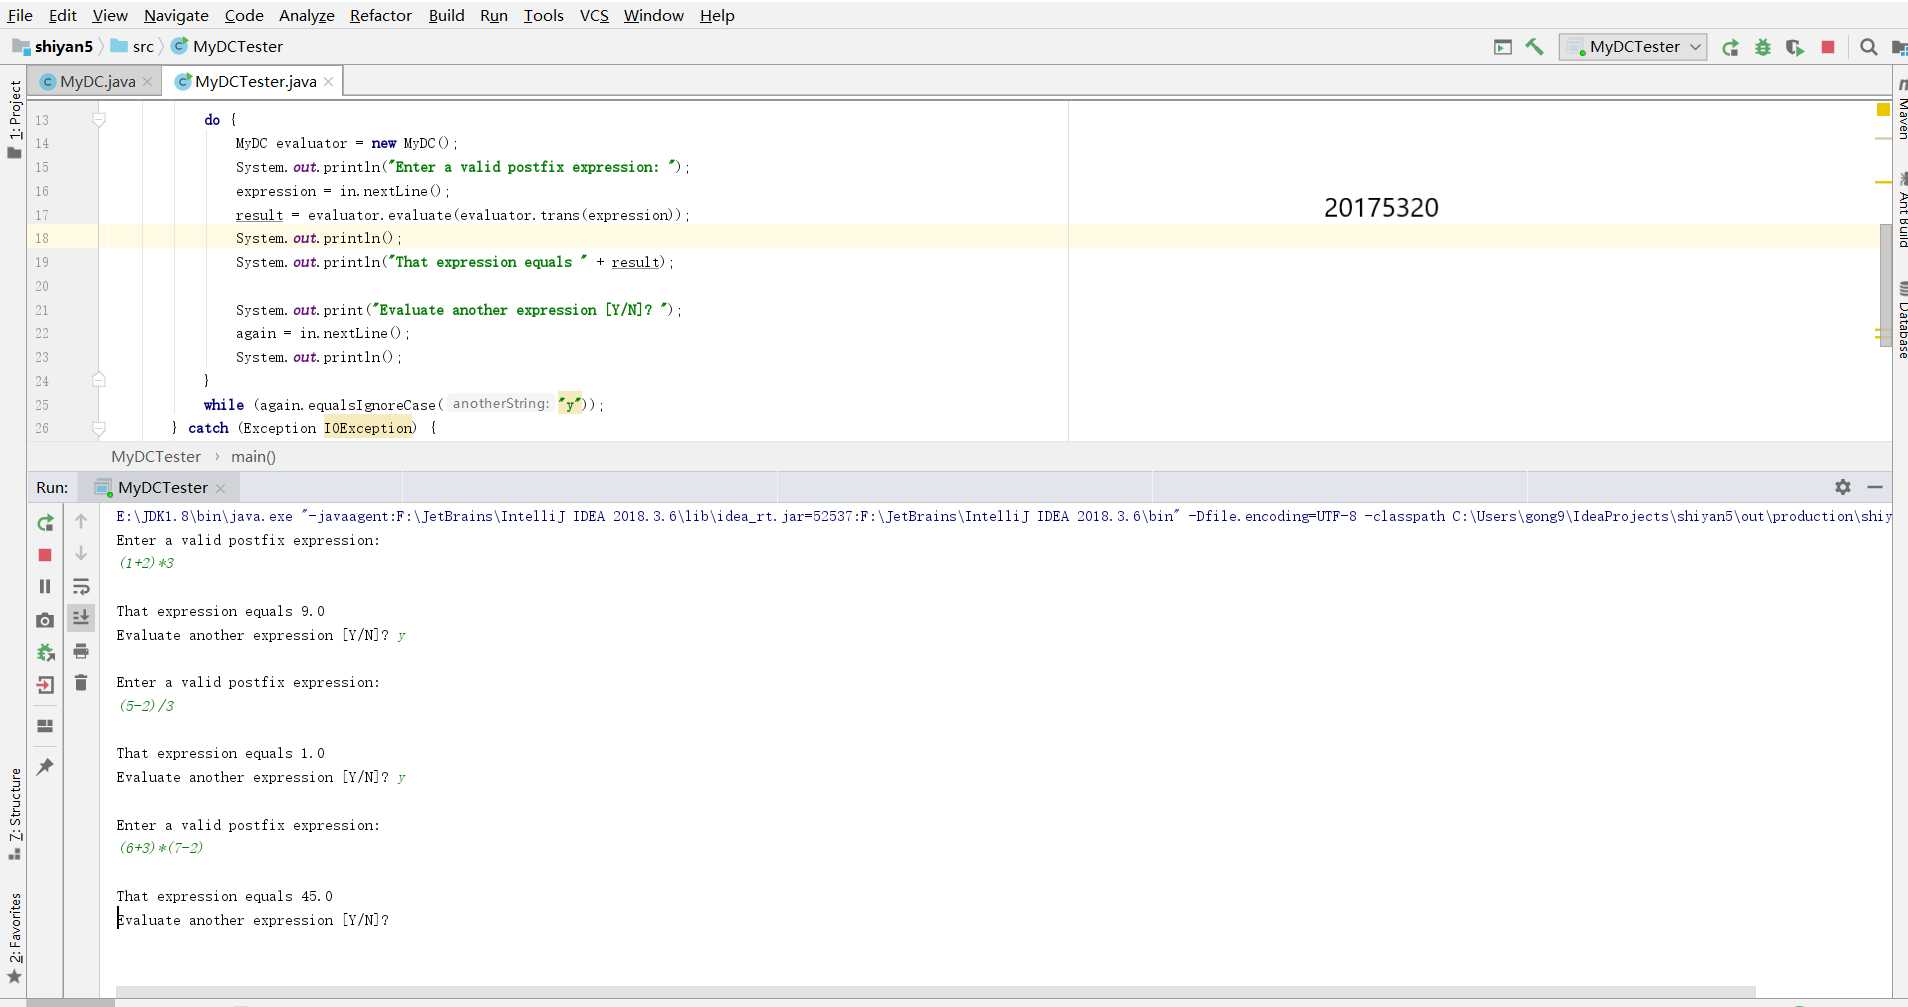Viewport: 1908px width, 1007px height.
Task: Open the Structure tool window sidebar button
Action: 14,813
